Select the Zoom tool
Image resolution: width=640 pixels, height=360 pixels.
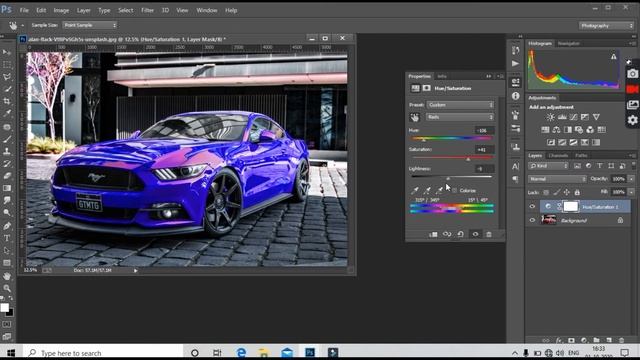[7, 289]
